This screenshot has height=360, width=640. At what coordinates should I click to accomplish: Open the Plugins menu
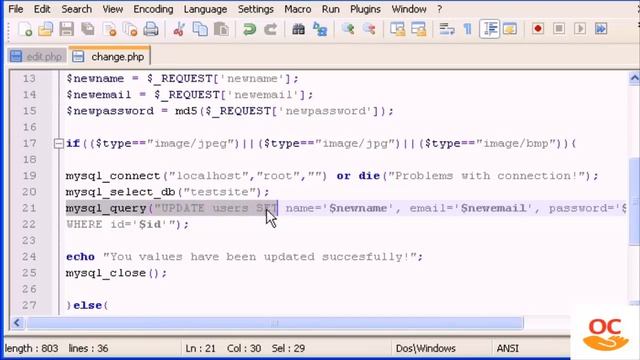coord(365,9)
